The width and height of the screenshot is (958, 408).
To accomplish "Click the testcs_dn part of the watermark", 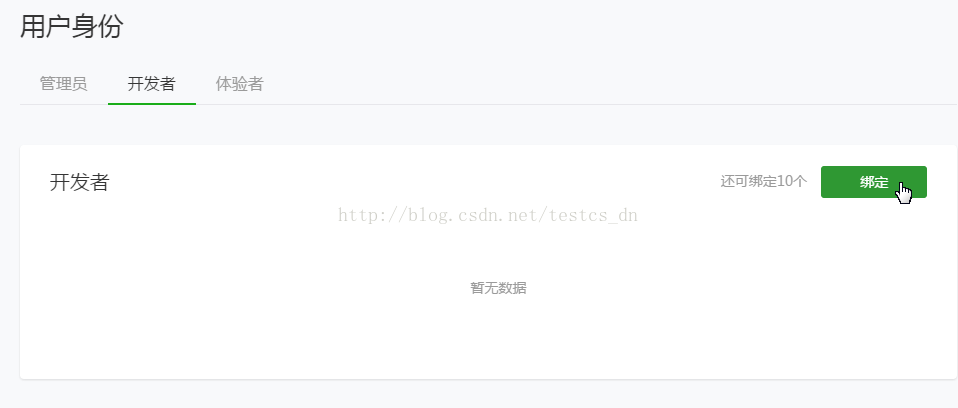I will [593, 215].
